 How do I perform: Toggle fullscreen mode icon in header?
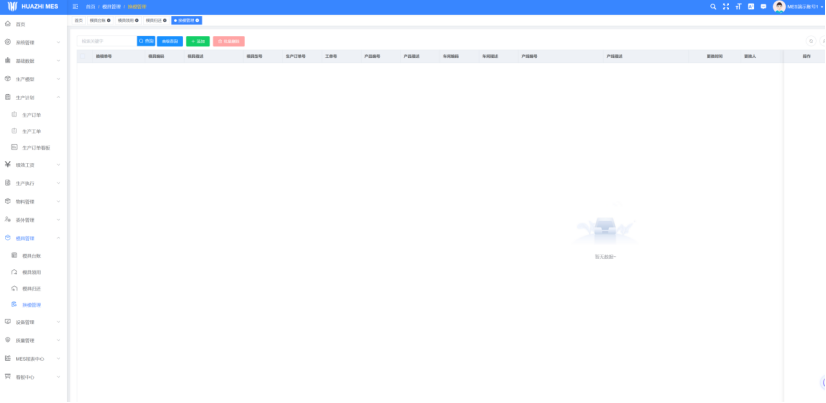(x=726, y=6)
